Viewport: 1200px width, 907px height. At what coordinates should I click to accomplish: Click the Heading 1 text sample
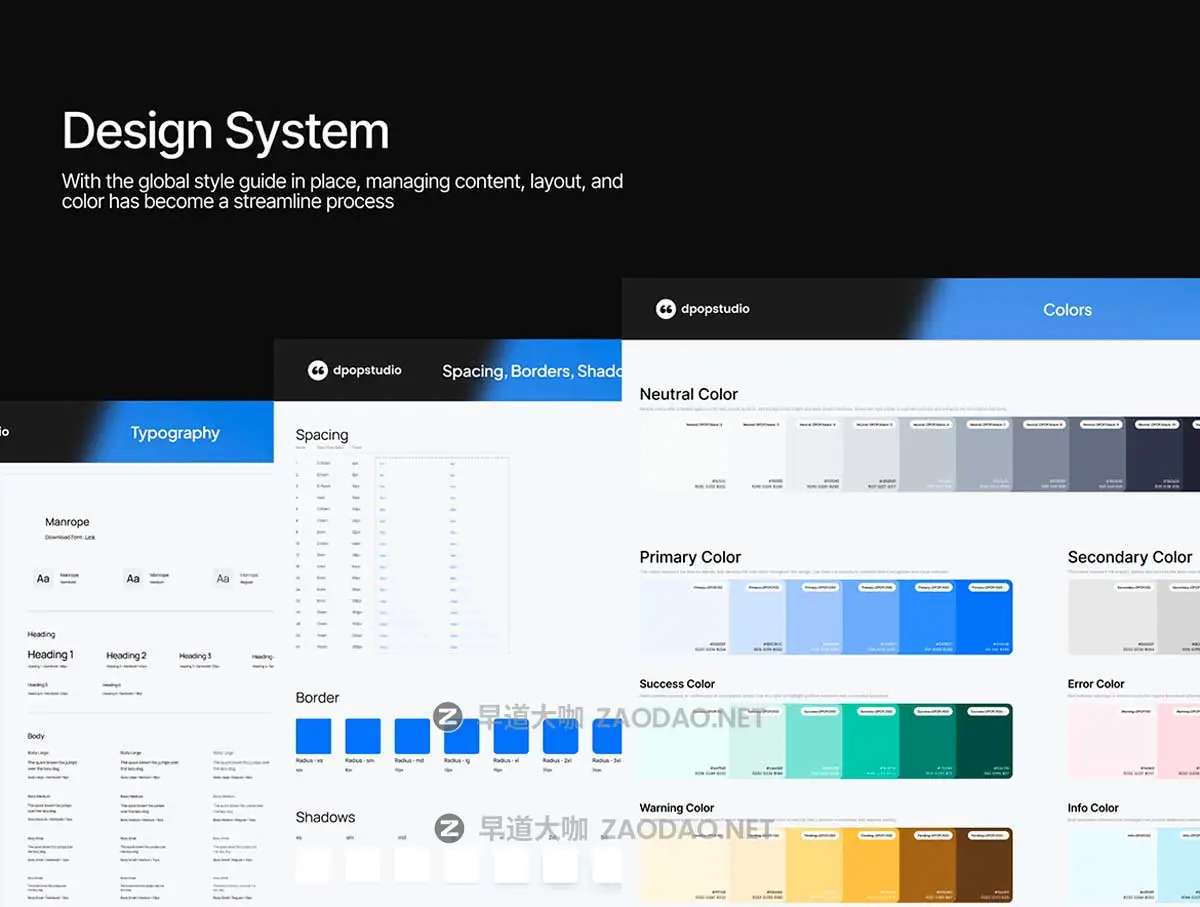tap(50, 655)
